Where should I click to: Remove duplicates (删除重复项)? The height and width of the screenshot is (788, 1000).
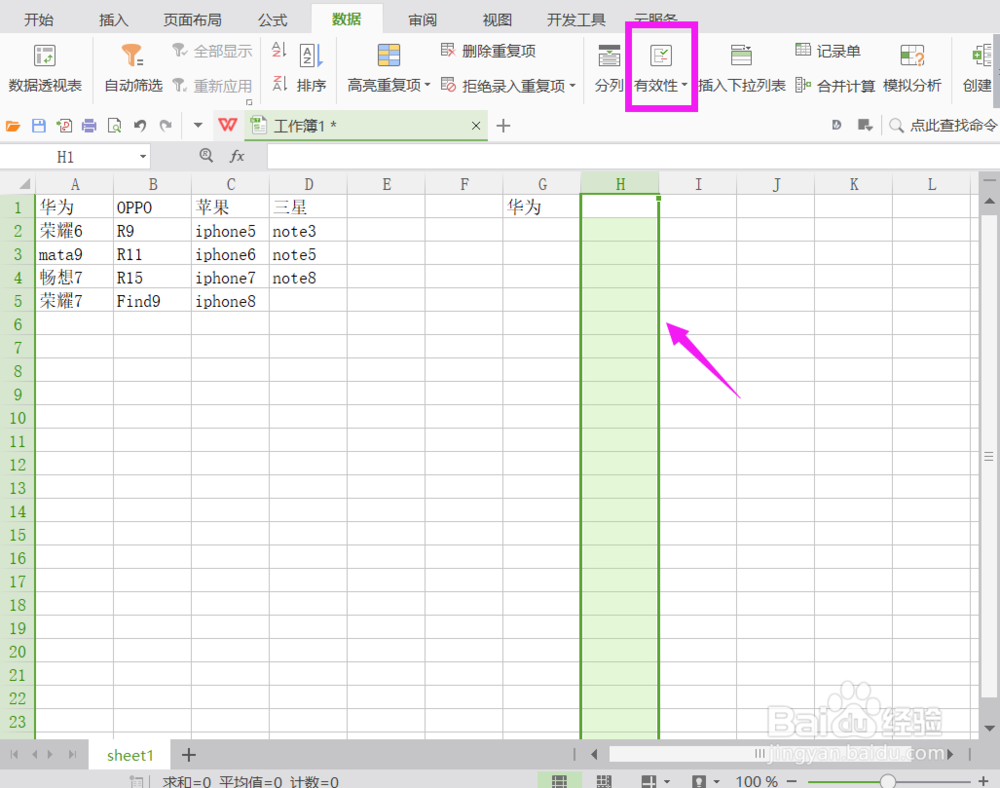489,51
